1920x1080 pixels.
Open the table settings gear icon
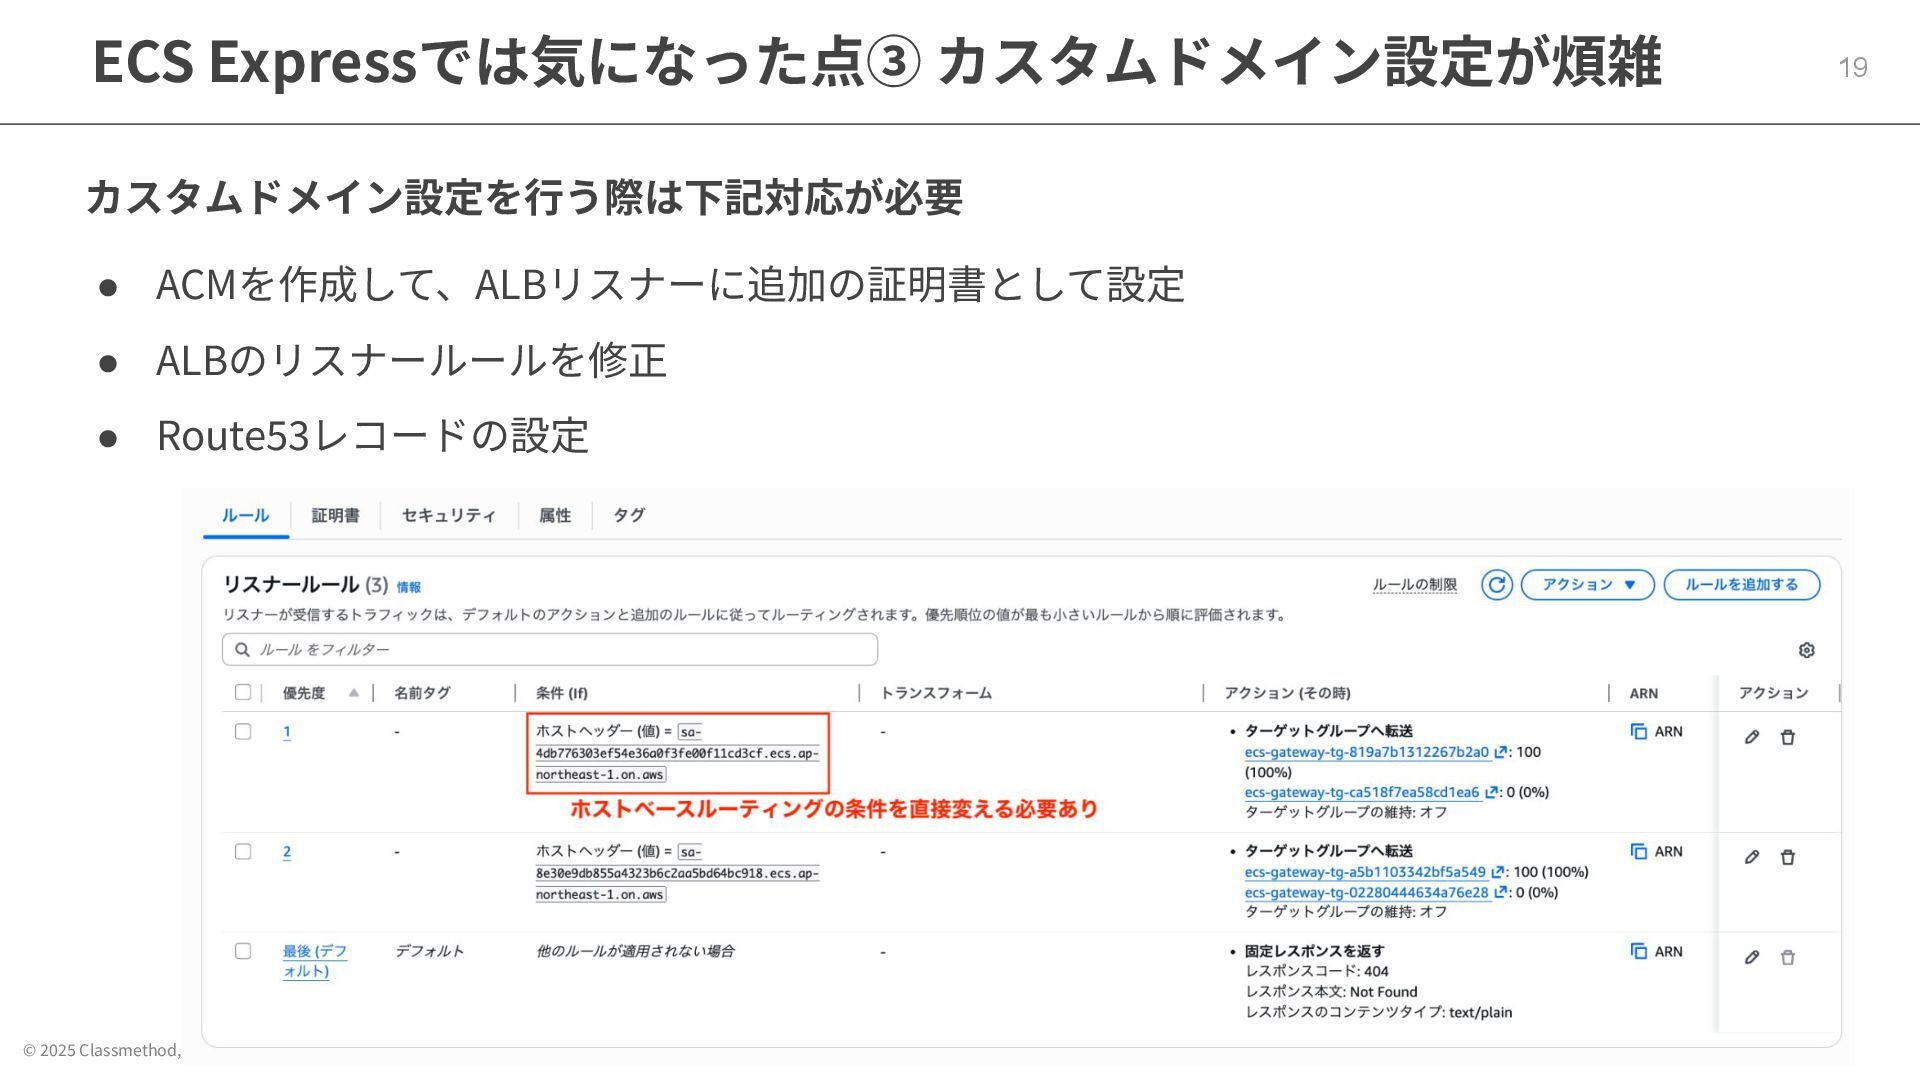[x=1806, y=650]
